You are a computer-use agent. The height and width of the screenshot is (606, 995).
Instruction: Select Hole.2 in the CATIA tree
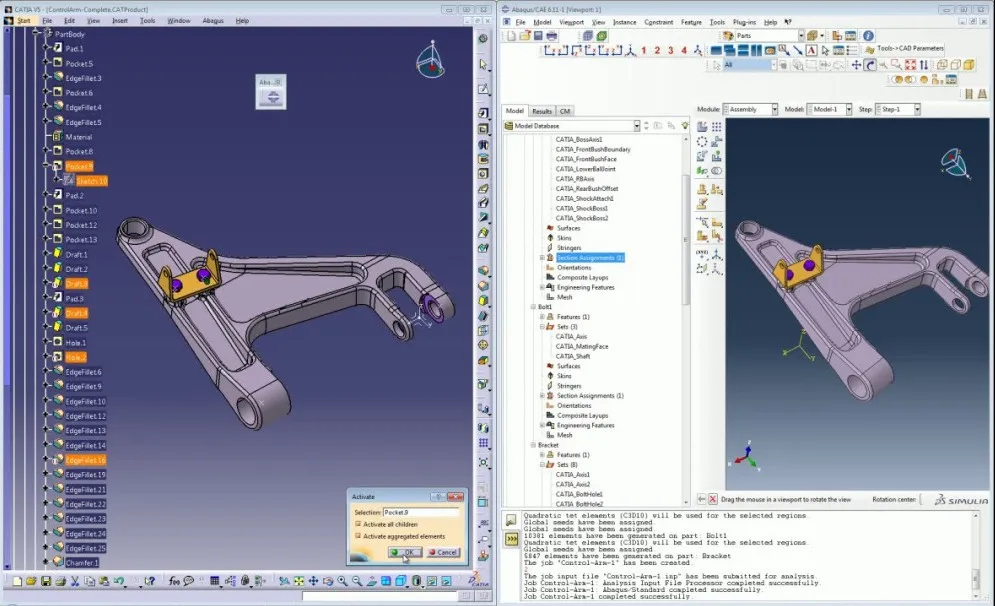pos(76,357)
